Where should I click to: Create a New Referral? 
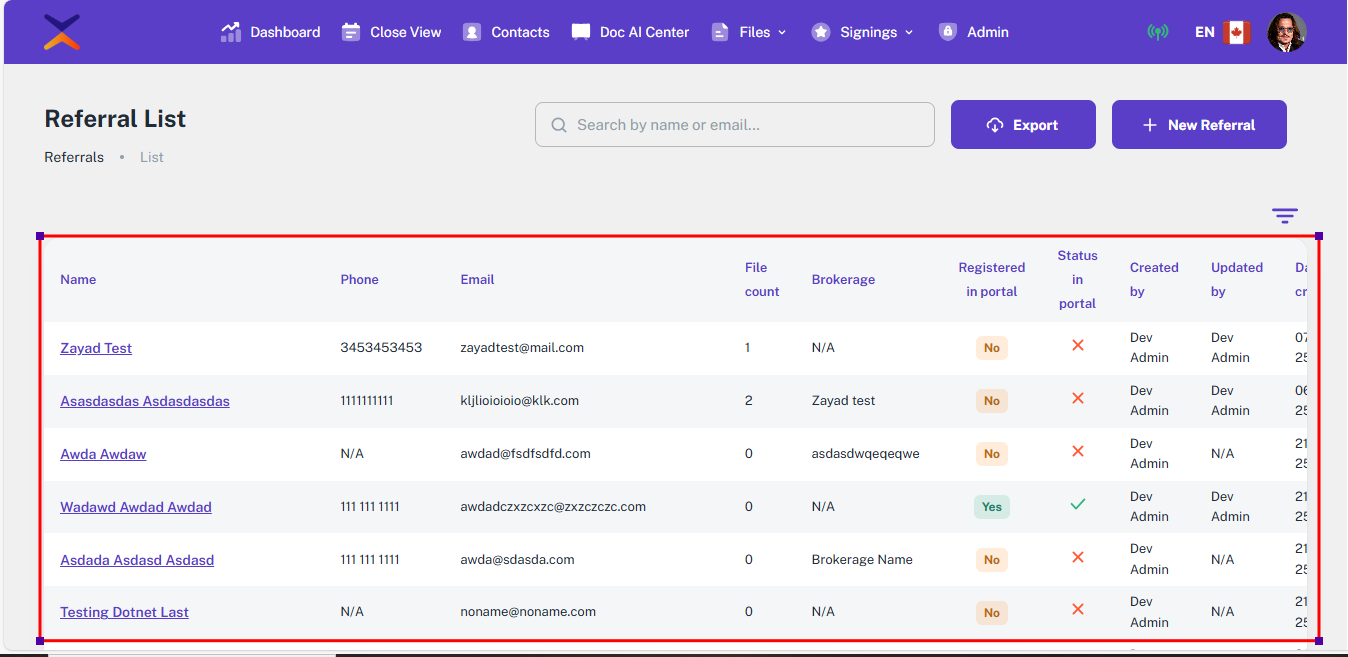(1198, 125)
